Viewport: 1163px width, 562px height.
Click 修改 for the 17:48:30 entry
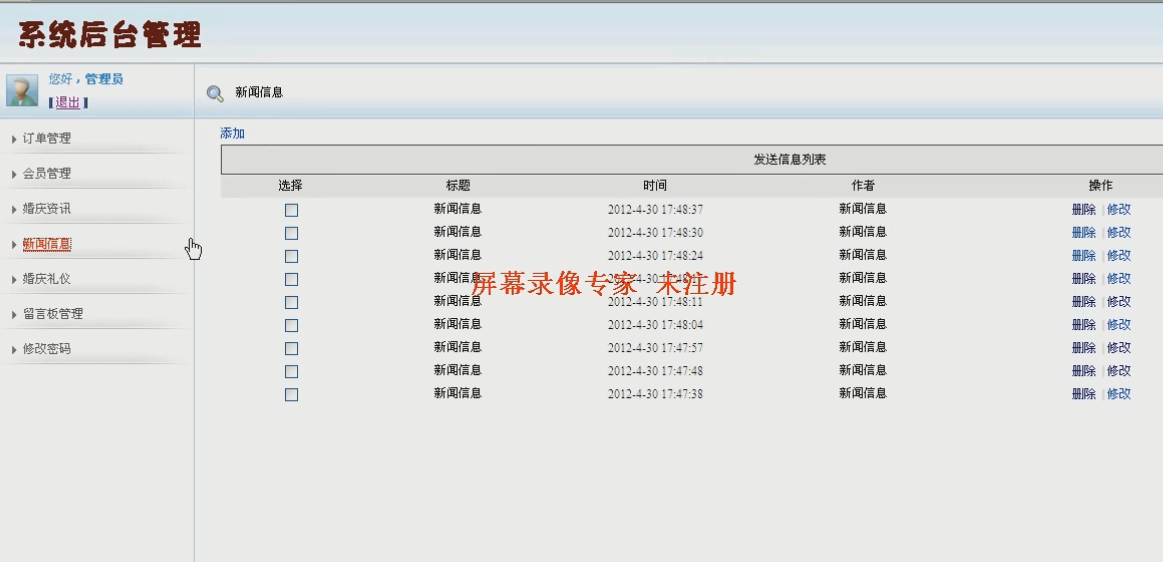pyautogui.click(x=1118, y=233)
